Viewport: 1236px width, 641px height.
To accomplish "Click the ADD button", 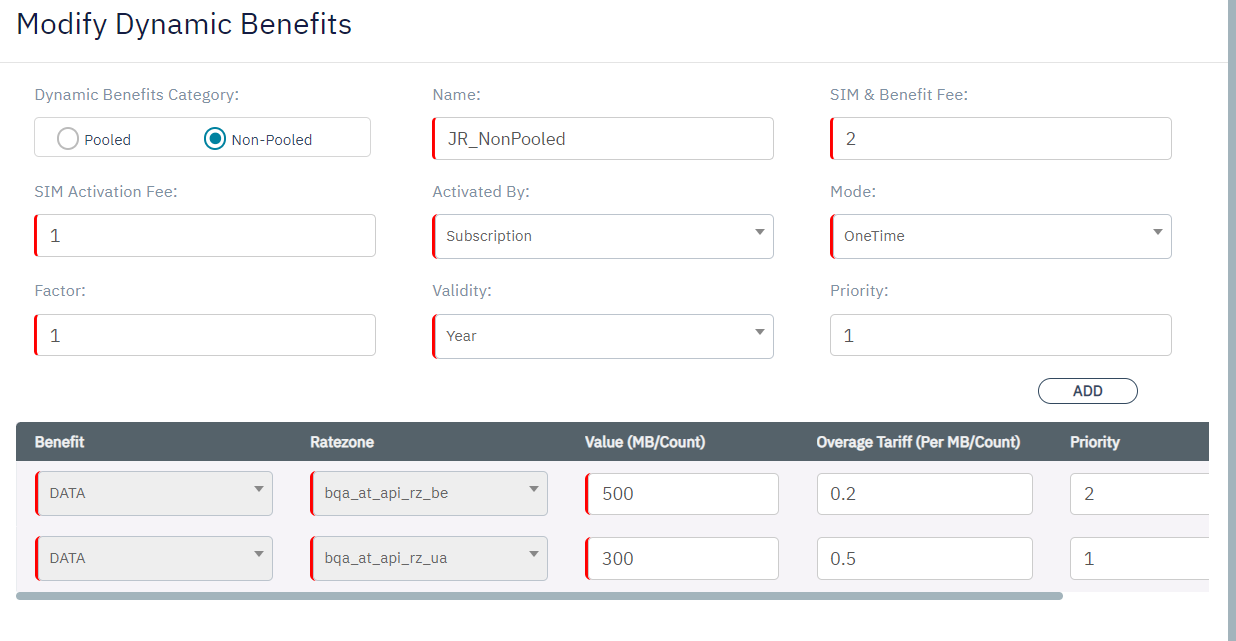I will coord(1087,391).
